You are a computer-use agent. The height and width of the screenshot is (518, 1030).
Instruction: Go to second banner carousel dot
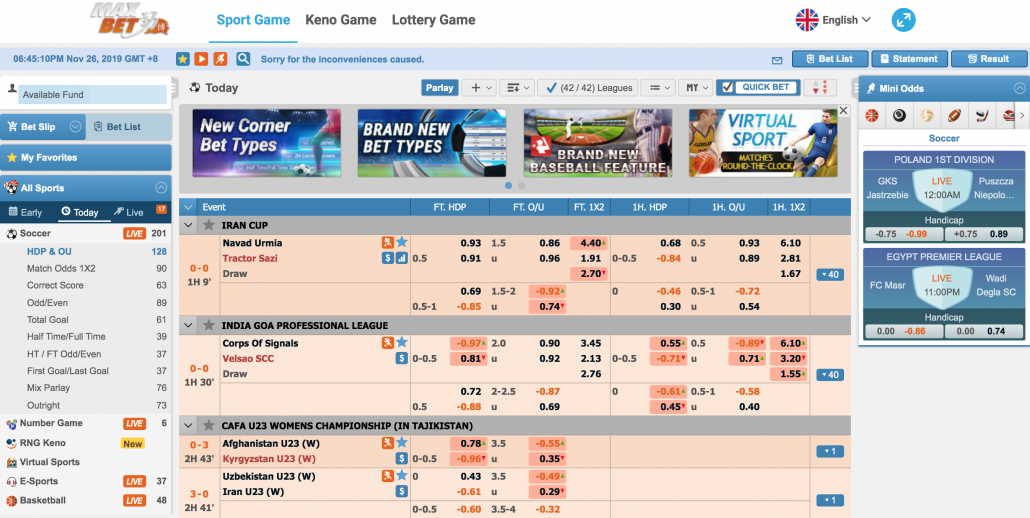(x=522, y=186)
